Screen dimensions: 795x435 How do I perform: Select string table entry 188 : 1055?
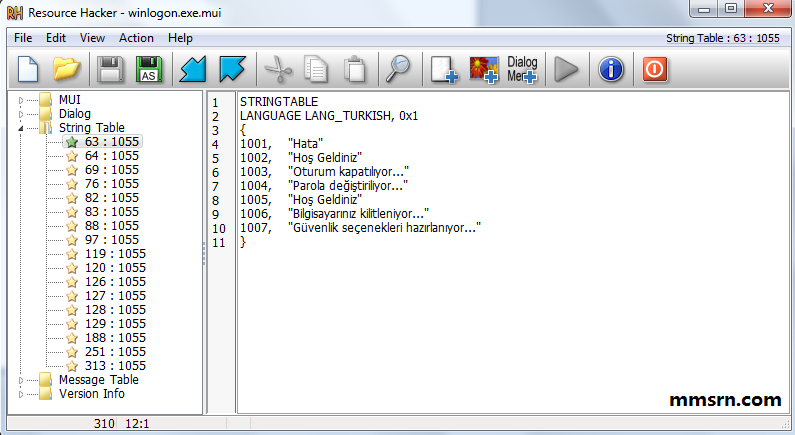point(115,338)
